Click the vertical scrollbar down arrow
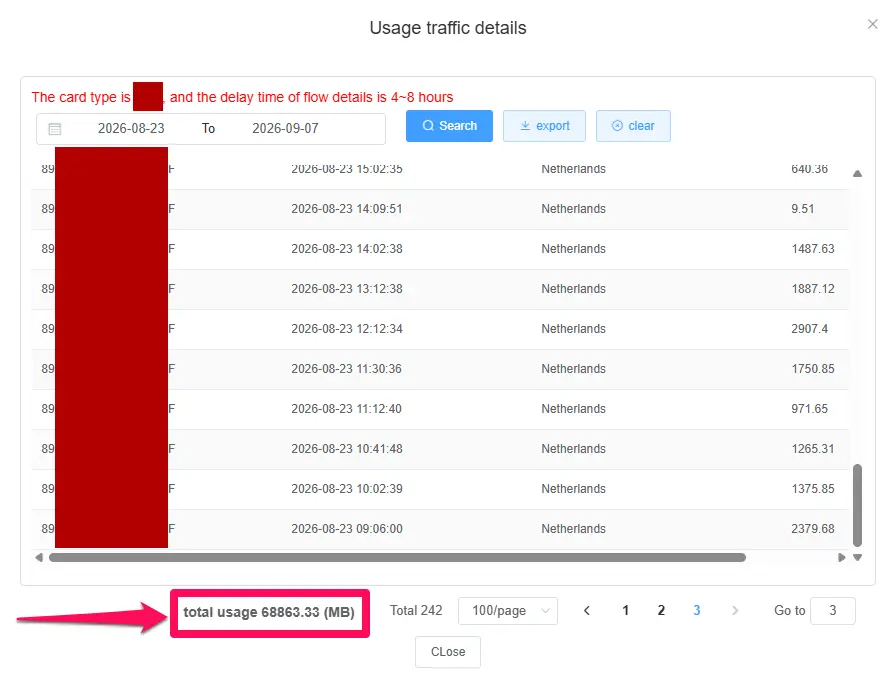Screen dimensions: 885x674 857,558
